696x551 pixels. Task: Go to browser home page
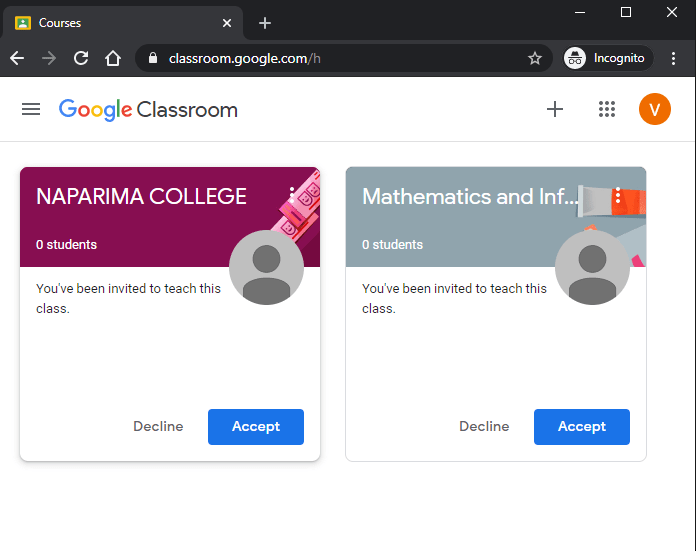pos(113,58)
